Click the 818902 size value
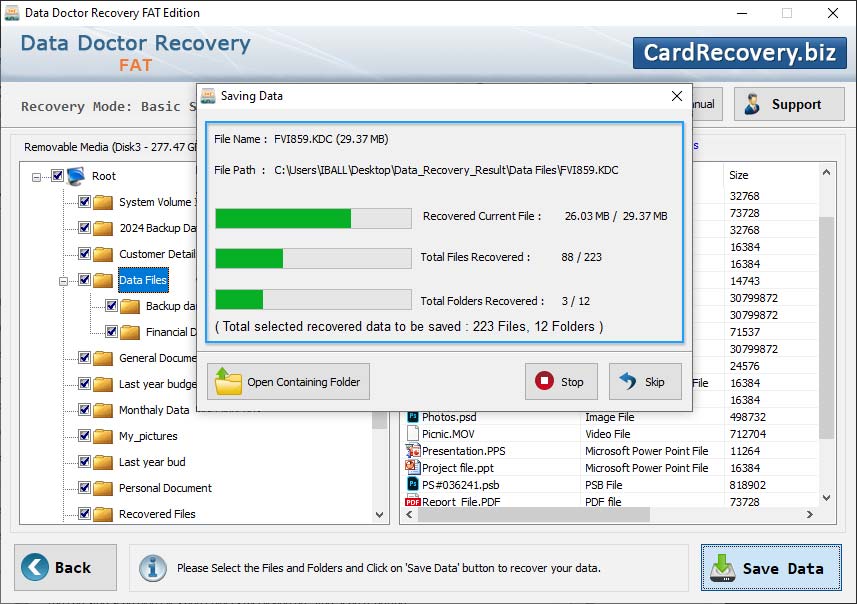Screen dimensions: 857x604 coord(748,485)
